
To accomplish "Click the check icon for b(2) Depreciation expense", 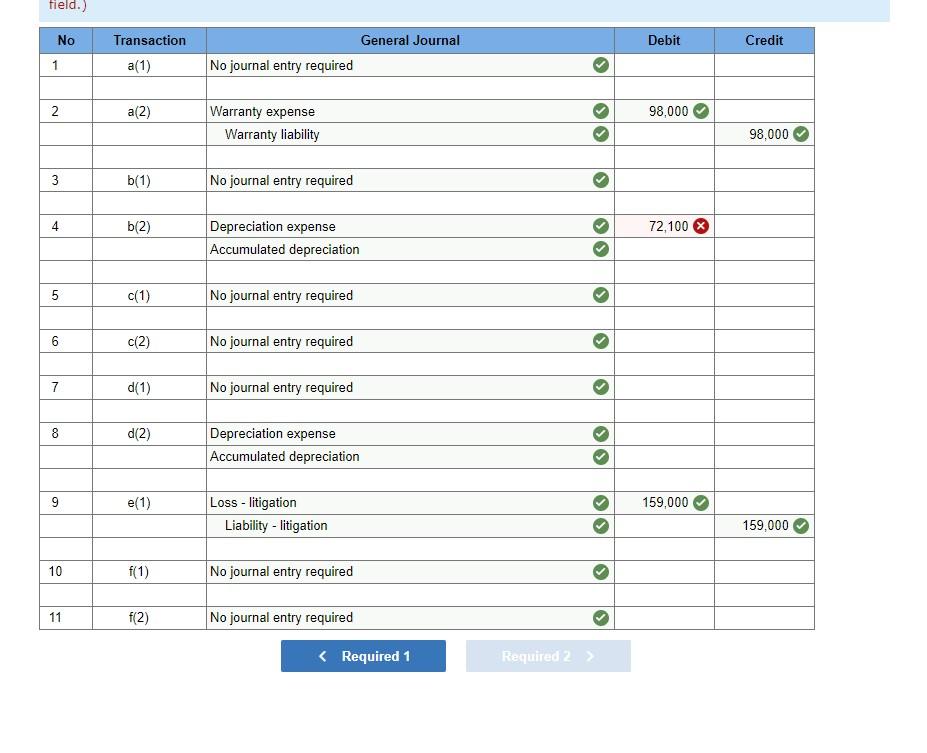I will coord(601,226).
